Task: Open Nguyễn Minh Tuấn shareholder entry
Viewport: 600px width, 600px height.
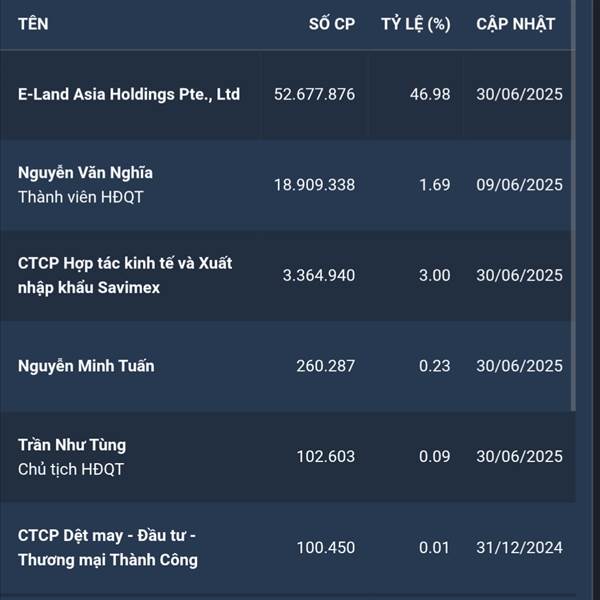Action: (x=86, y=366)
